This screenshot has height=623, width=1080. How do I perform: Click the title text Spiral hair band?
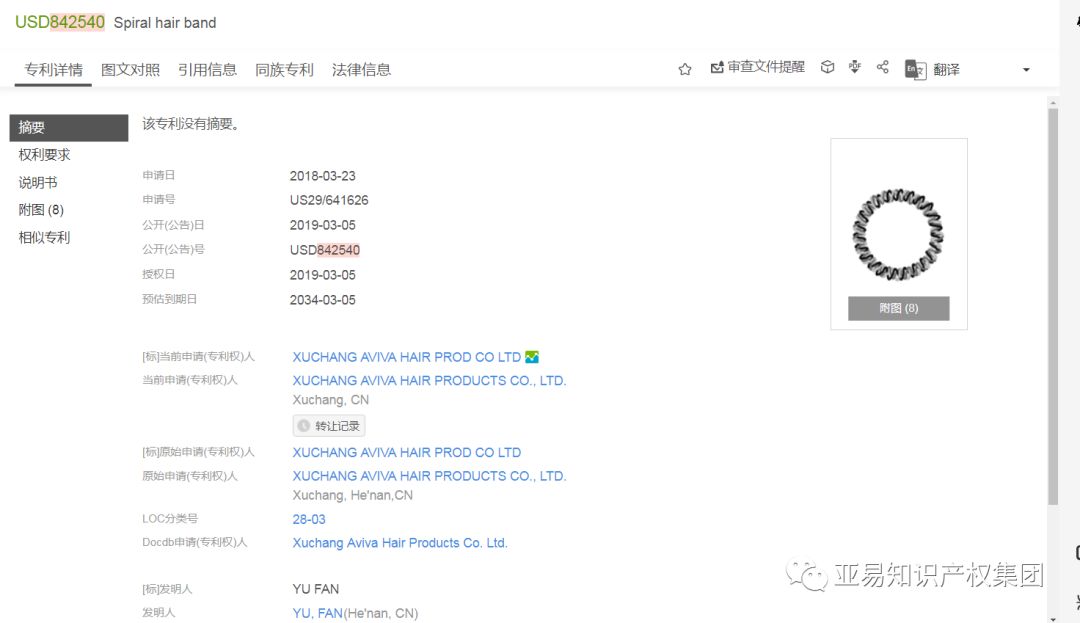[165, 23]
